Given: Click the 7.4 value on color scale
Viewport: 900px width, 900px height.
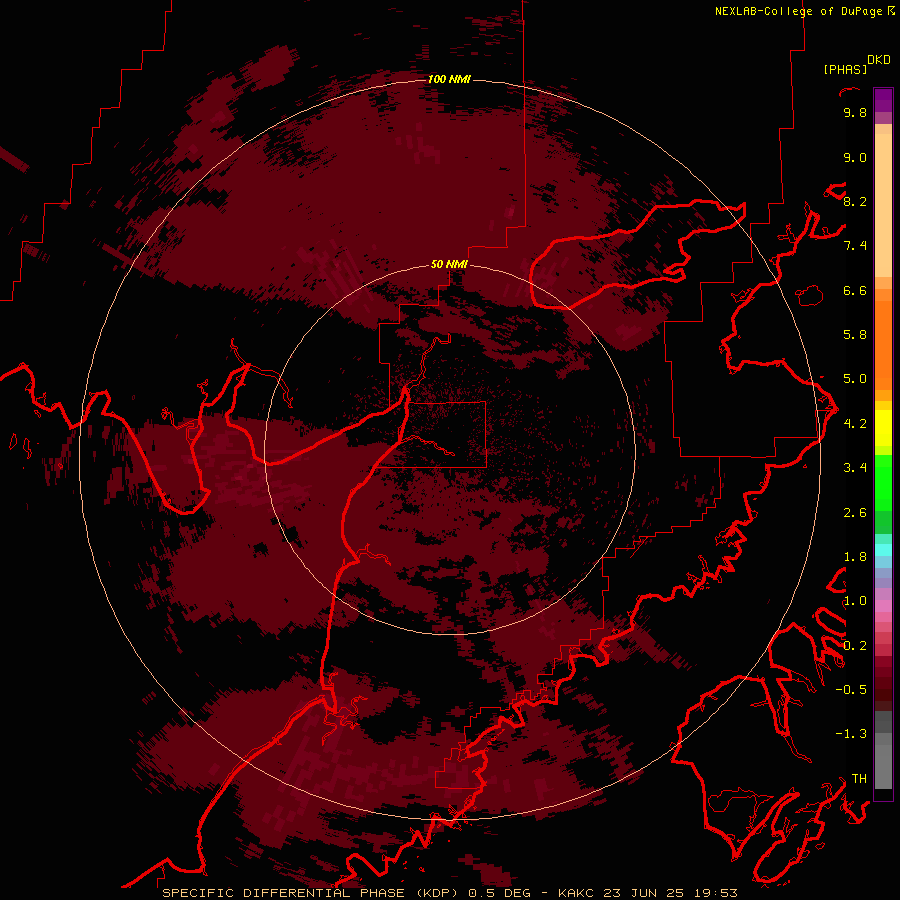Looking at the screenshot, I should click(x=855, y=246).
